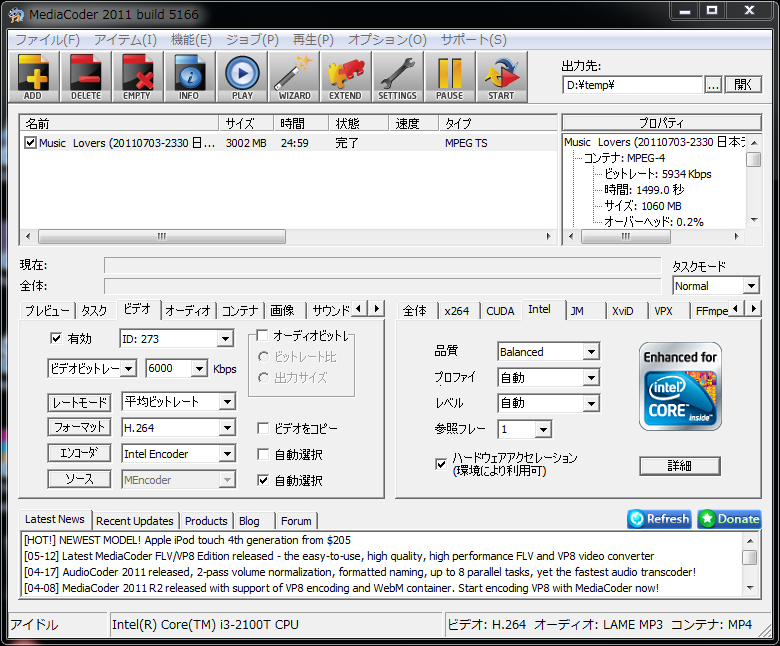Click the properties panel horizontal scrollbar thumb
The height and width of the screenshot is (646, 780).
pos(626,236)
